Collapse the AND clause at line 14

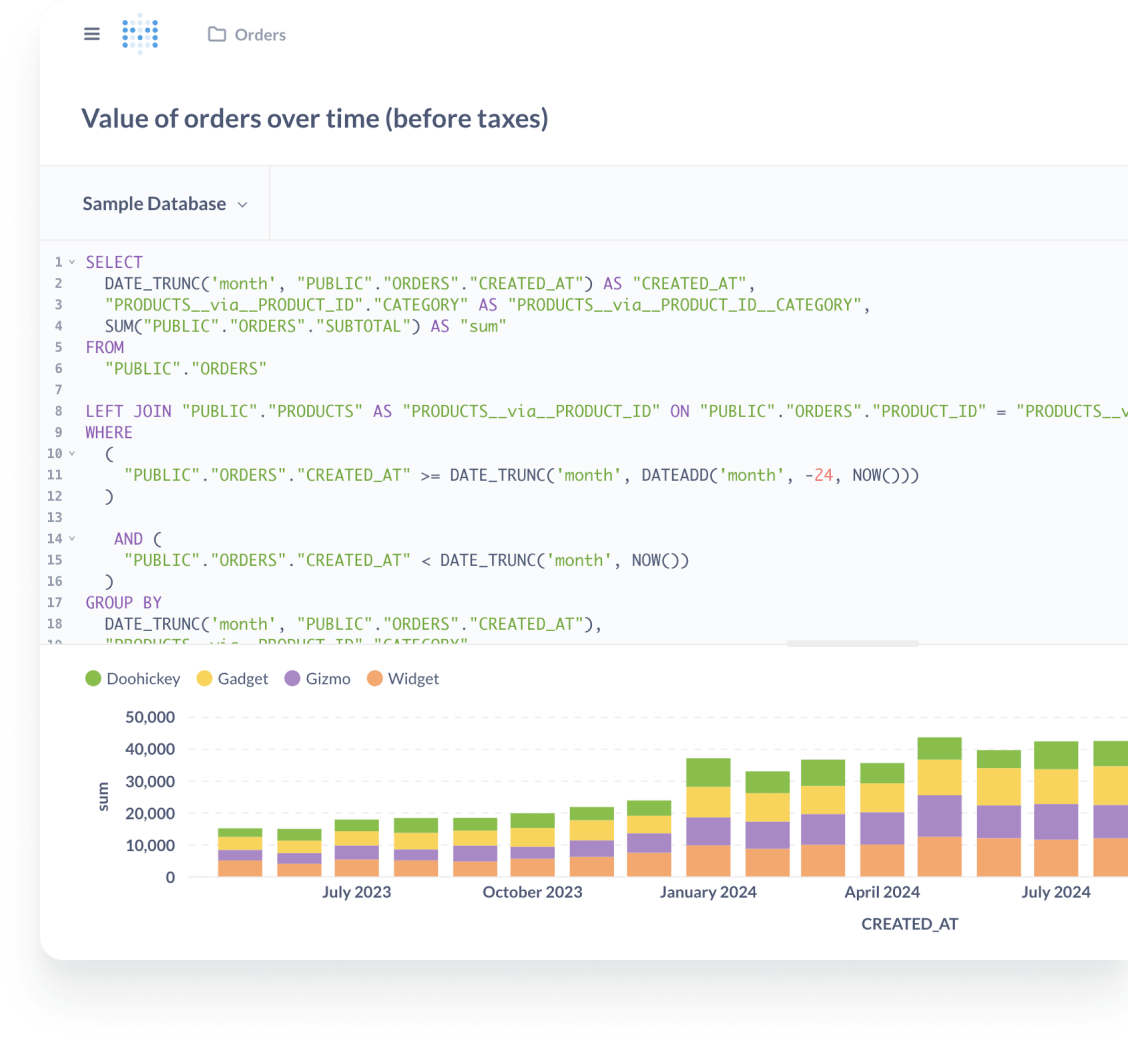(x=72, y=539)
